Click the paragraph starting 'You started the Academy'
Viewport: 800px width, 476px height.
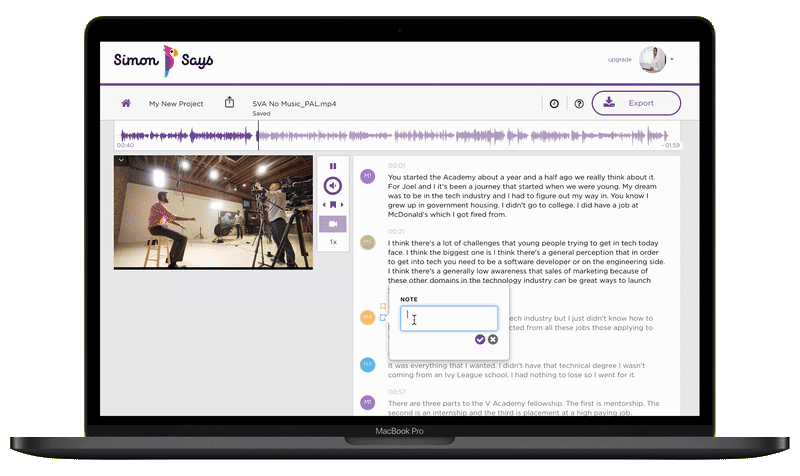click(522, 196)
